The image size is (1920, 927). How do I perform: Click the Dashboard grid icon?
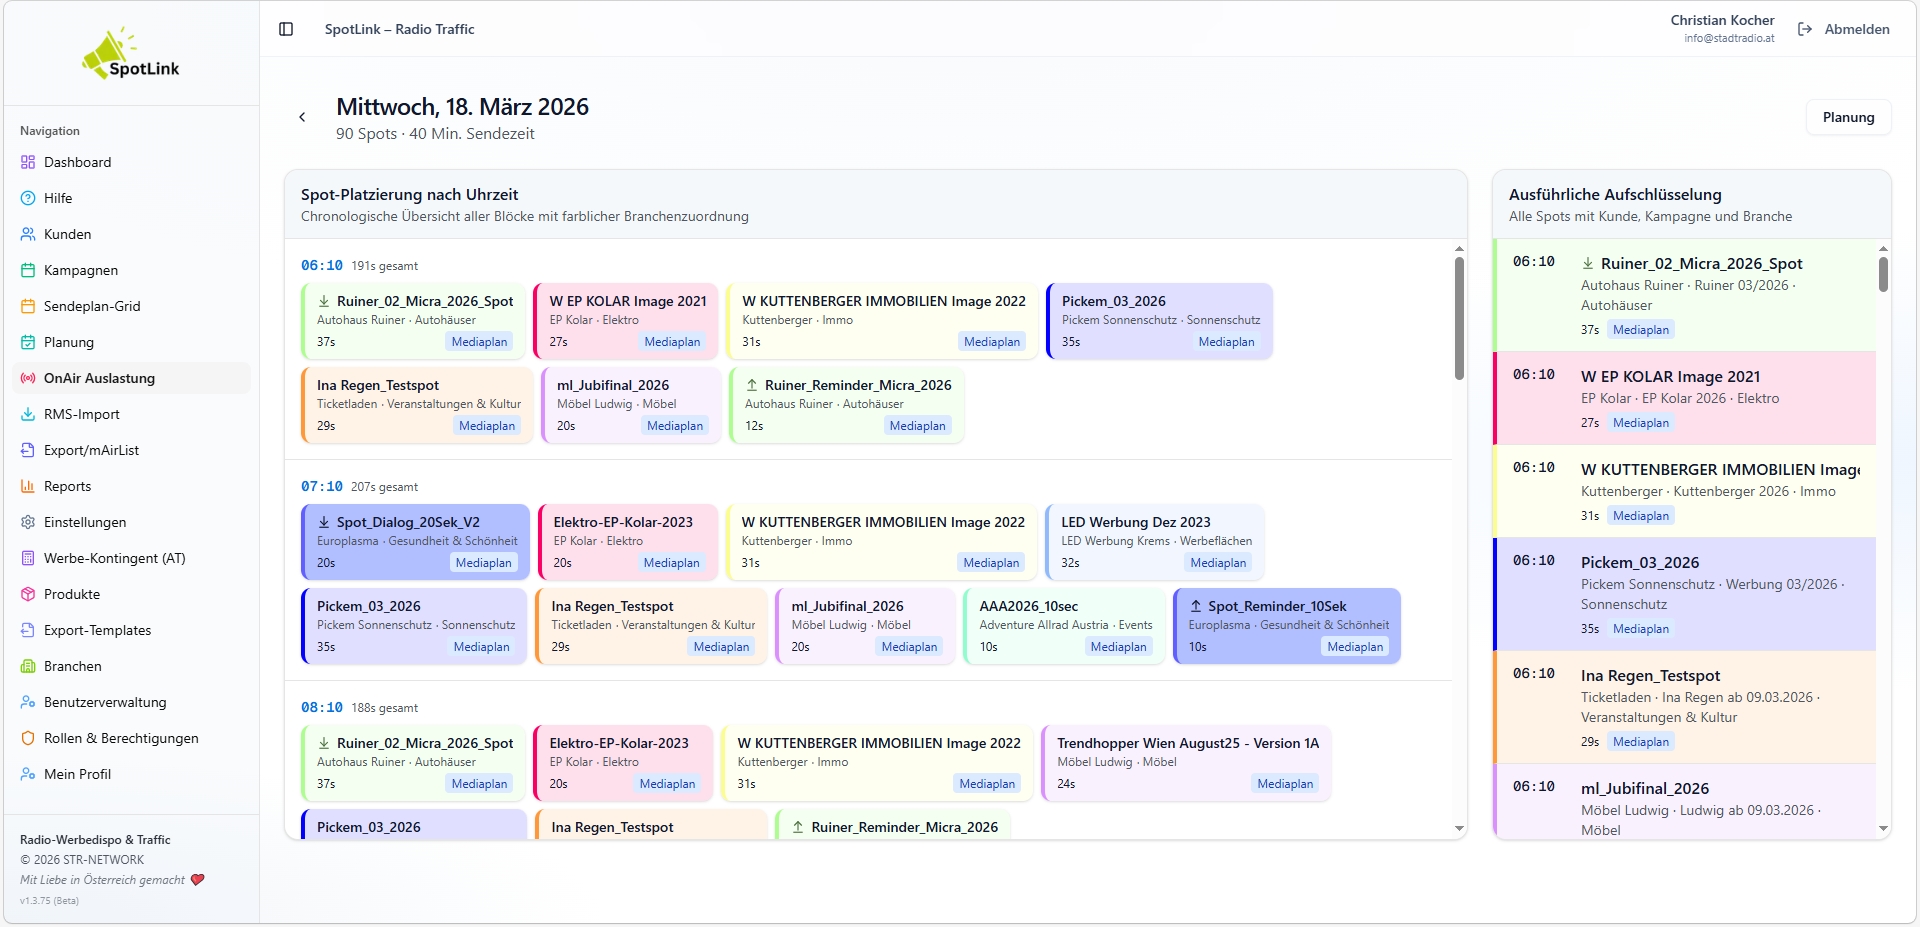[28, 162]
